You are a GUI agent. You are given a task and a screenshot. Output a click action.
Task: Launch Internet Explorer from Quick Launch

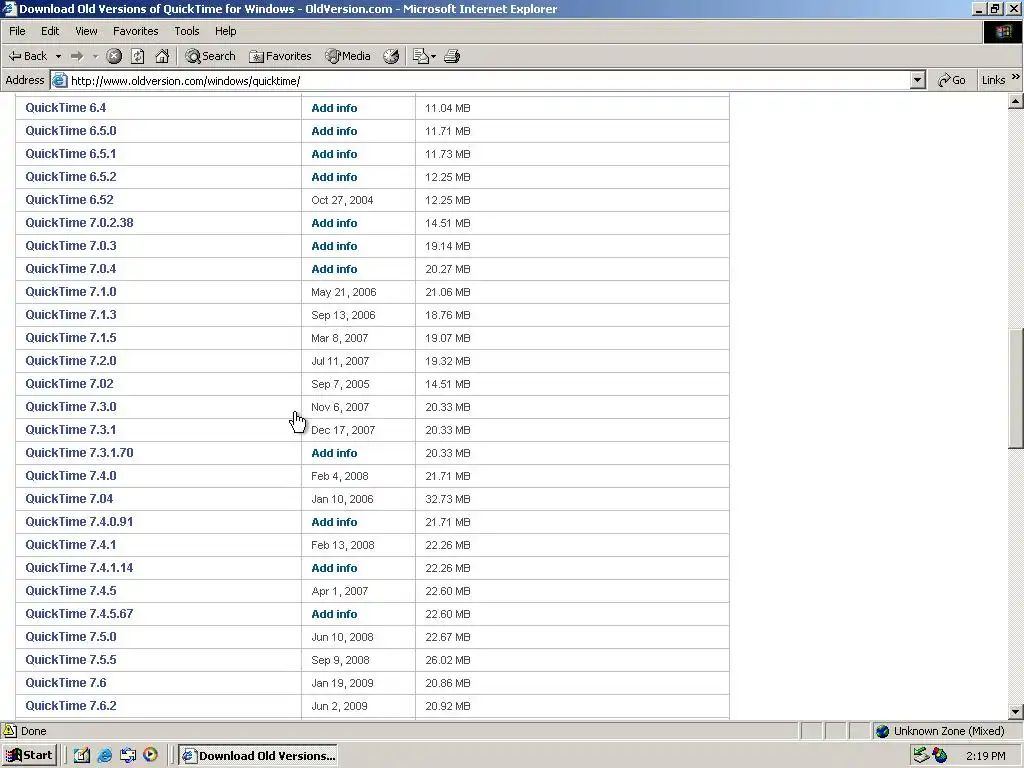point(104,756)
